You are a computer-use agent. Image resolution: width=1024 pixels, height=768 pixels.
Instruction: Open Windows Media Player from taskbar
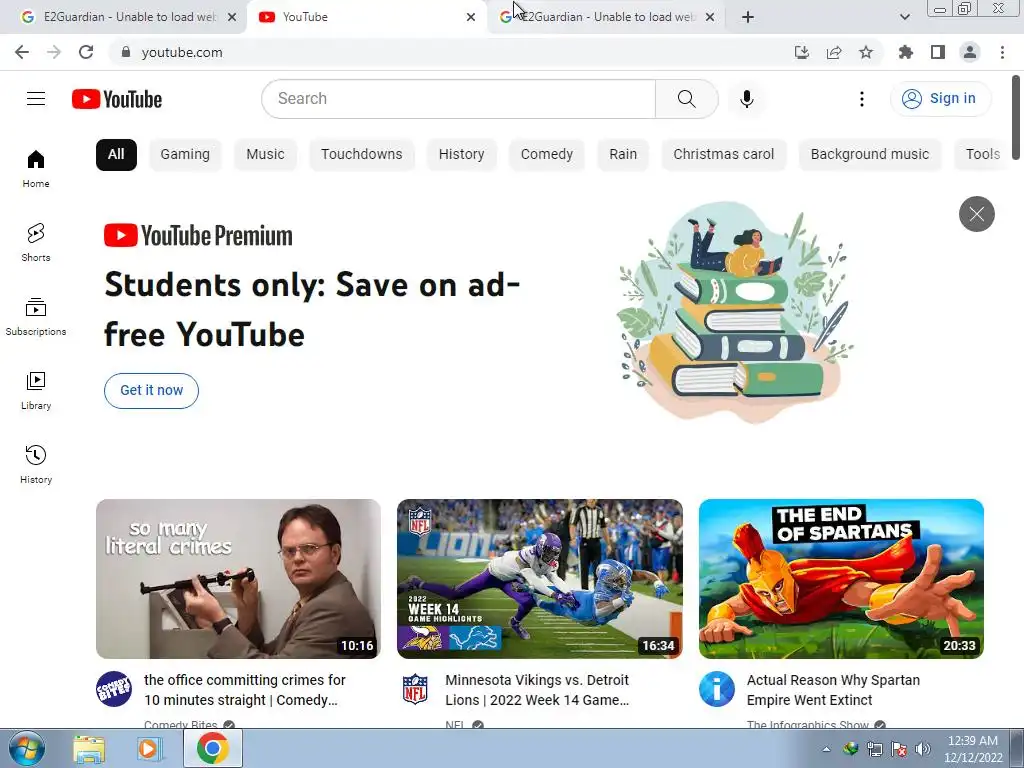[x=149, y=748]
